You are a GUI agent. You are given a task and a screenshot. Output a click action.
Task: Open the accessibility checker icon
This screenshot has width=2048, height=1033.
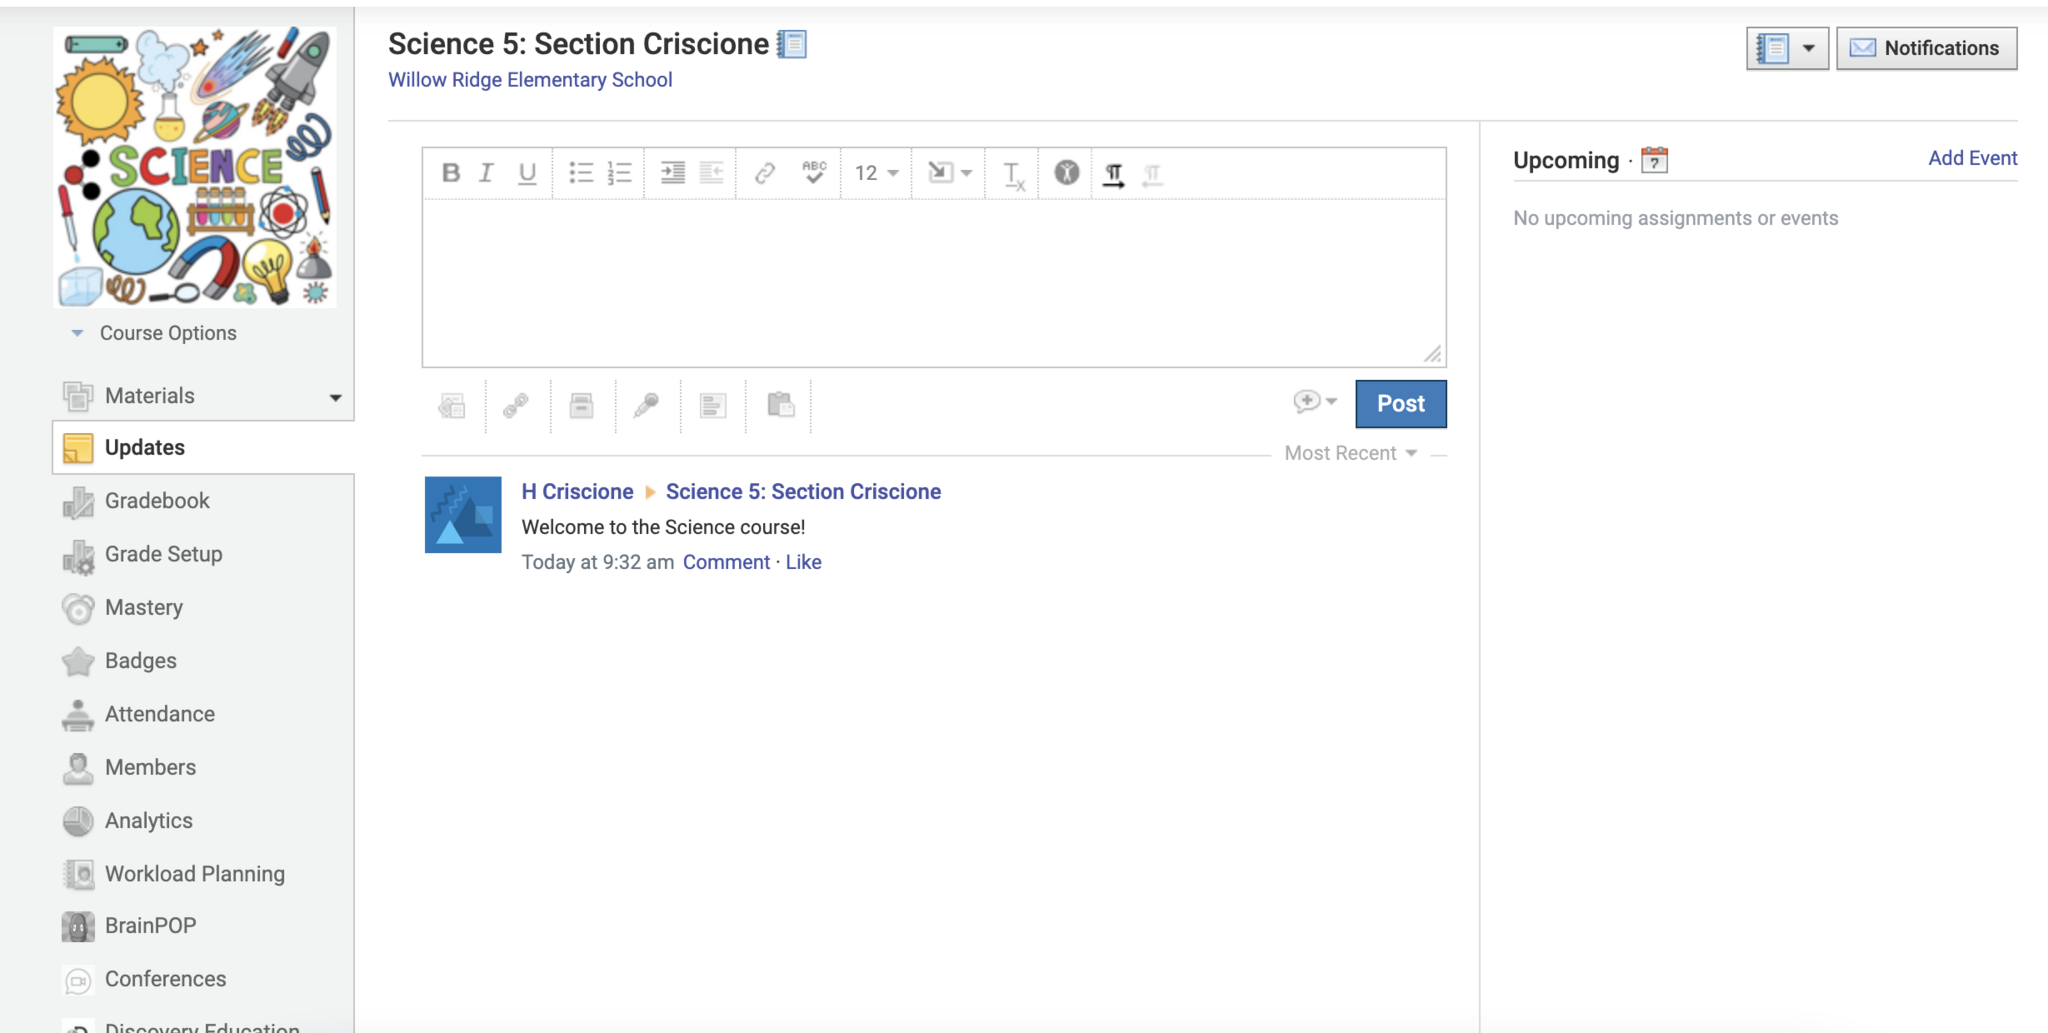pos(1067,173)
